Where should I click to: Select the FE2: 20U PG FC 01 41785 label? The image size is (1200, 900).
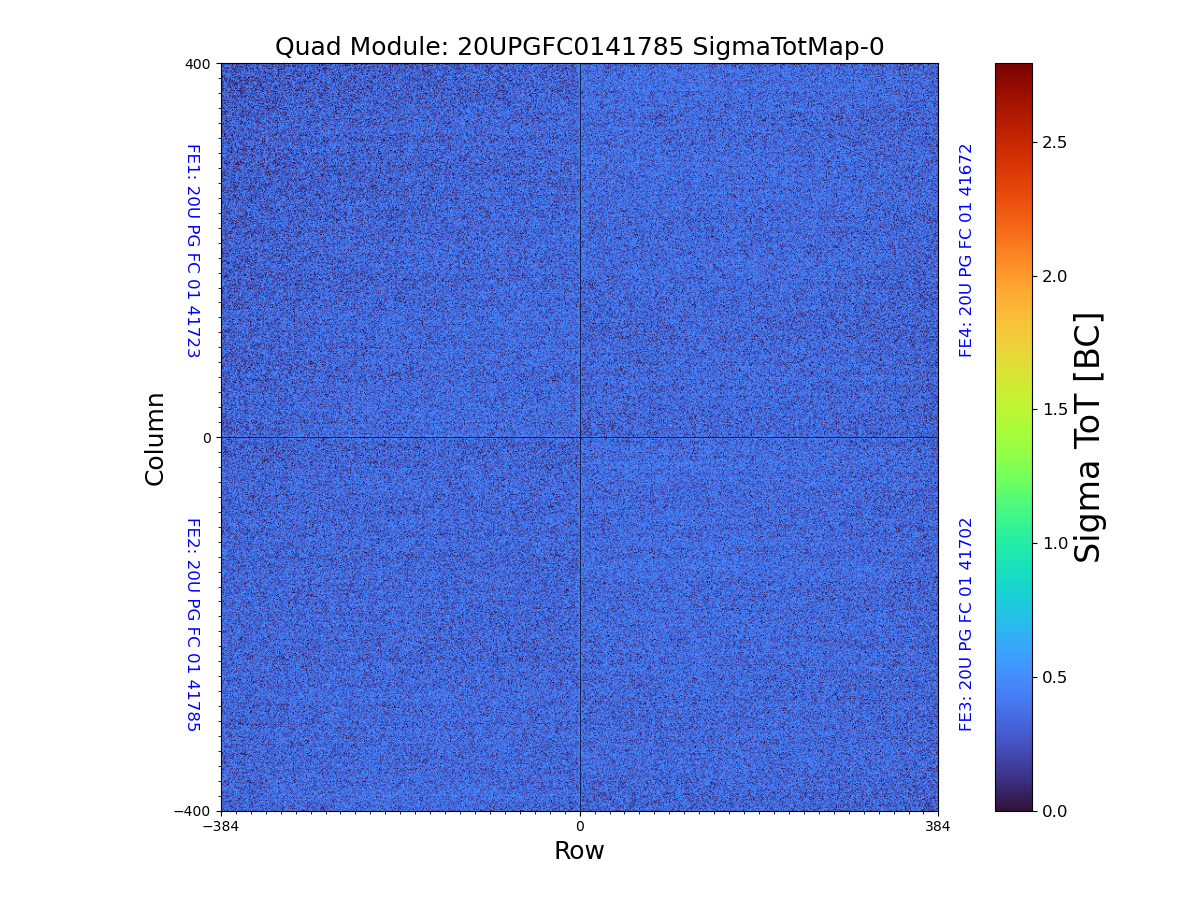(193, 624)
